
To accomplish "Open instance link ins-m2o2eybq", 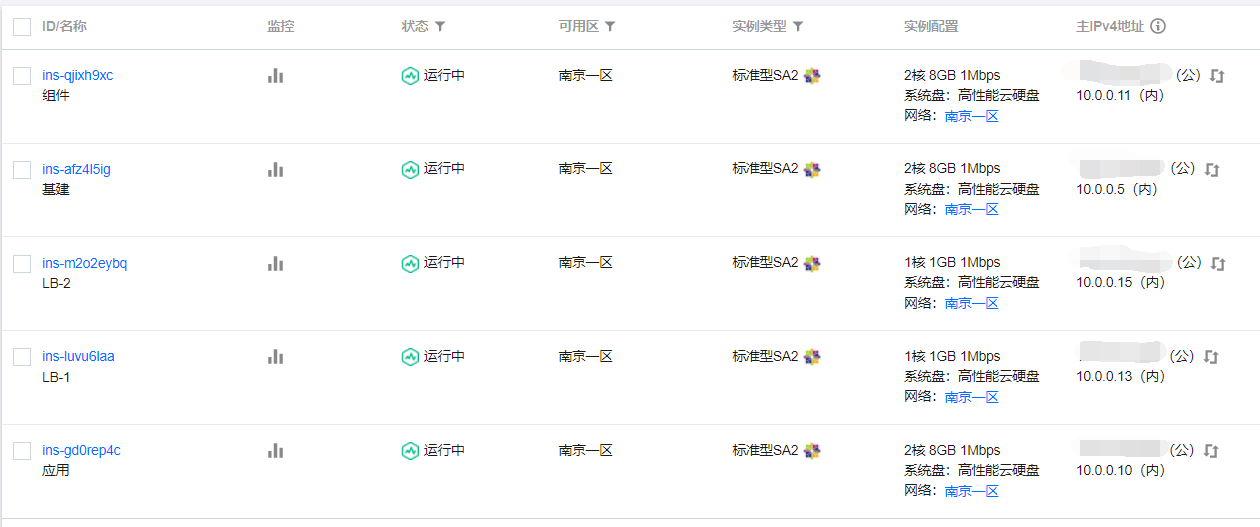I will [85, 263].
